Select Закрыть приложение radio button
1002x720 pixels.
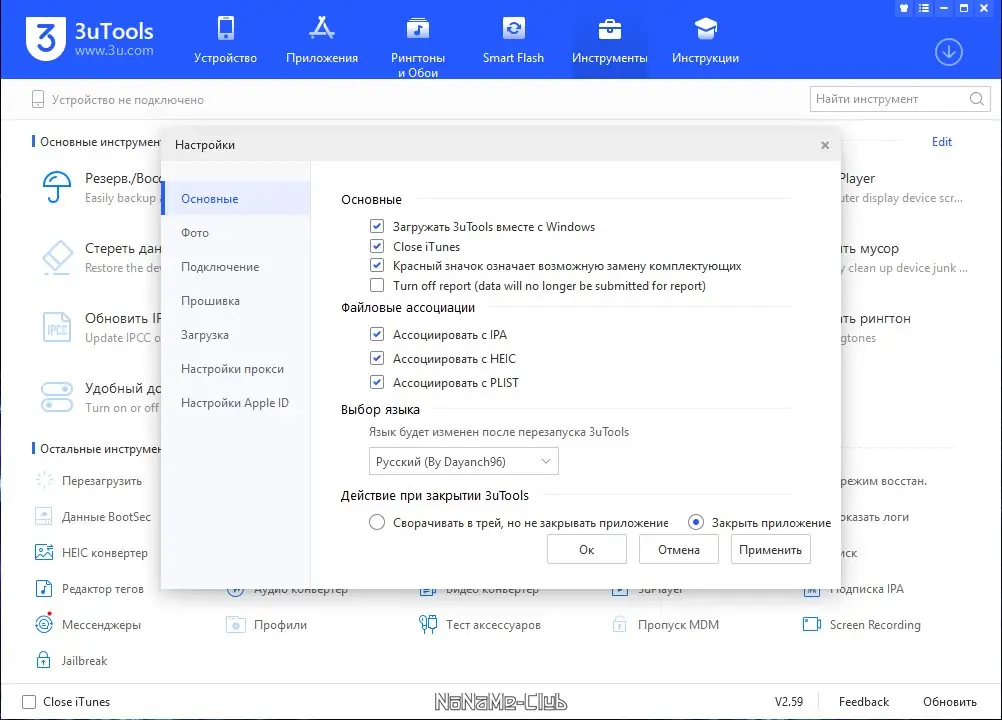pos(696,523)
